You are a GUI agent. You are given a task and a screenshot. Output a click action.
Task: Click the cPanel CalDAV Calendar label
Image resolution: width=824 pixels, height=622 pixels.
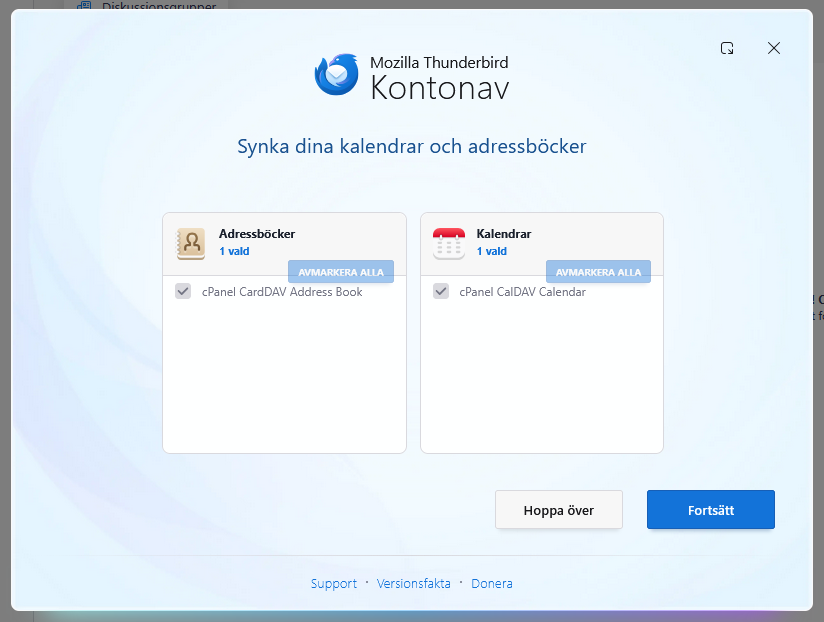coord(522,292)
